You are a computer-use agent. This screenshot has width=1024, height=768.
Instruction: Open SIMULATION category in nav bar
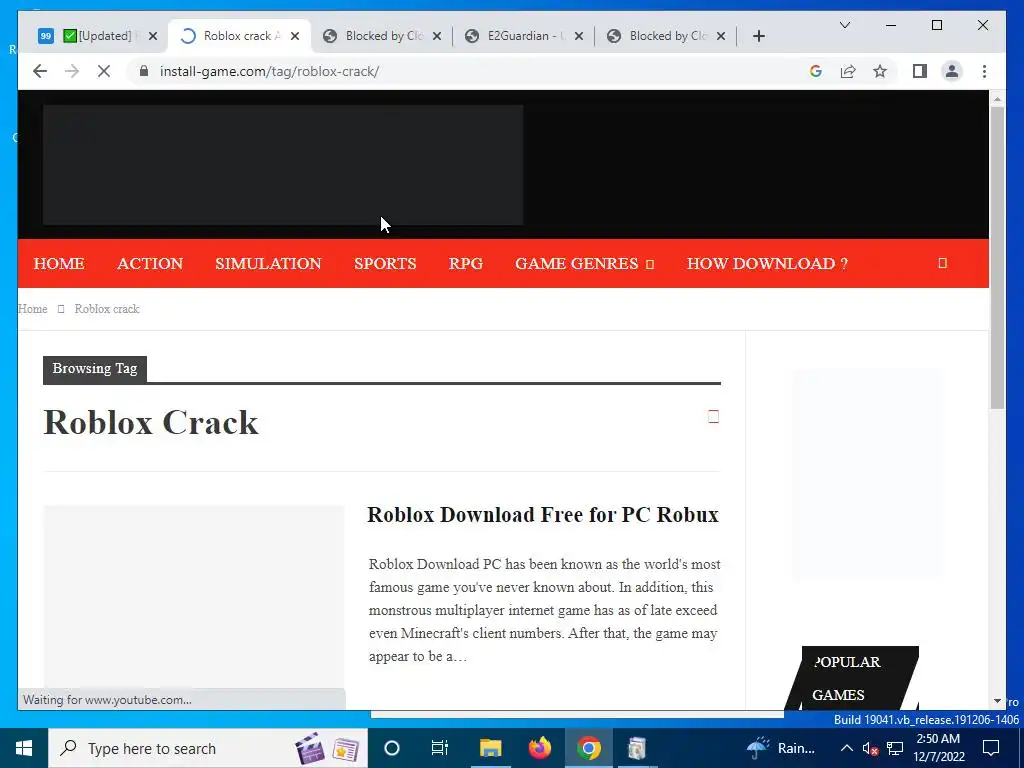(268, 263)
